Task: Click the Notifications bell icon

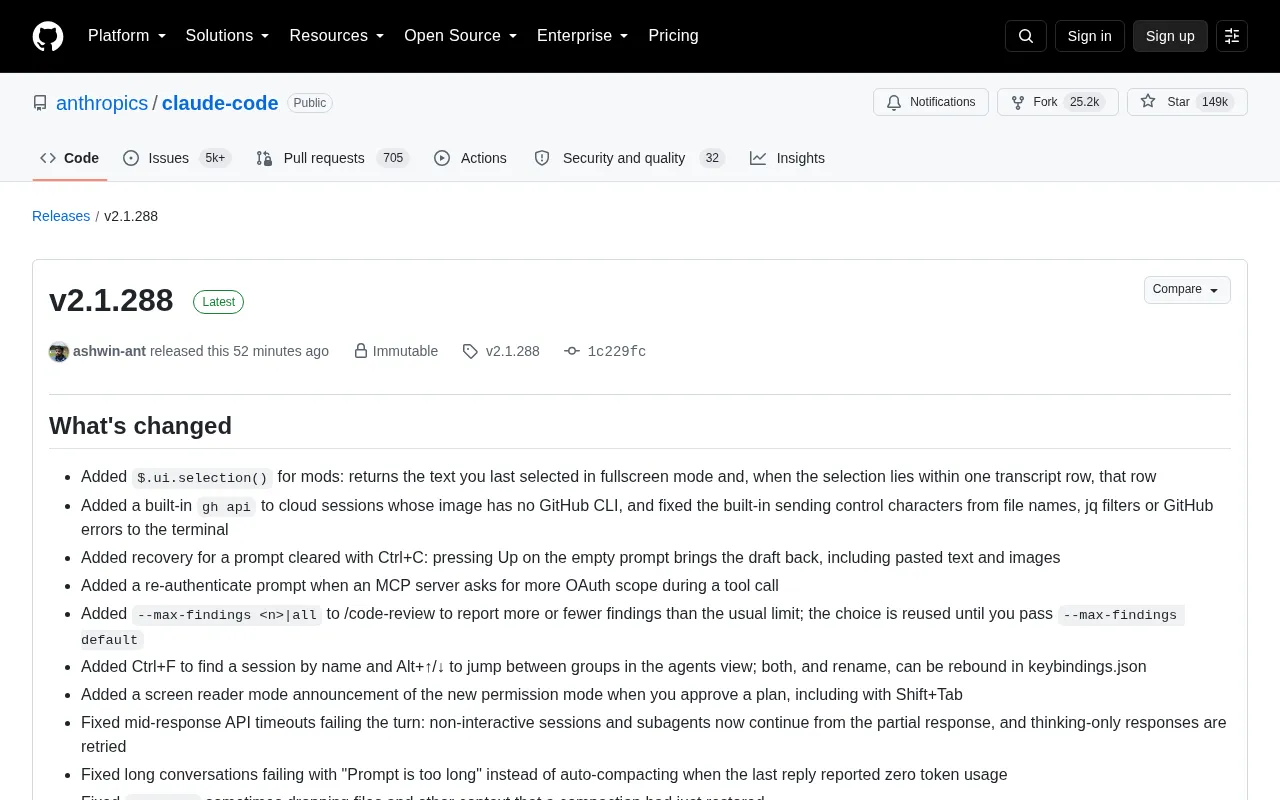Action: click(893, 102)
